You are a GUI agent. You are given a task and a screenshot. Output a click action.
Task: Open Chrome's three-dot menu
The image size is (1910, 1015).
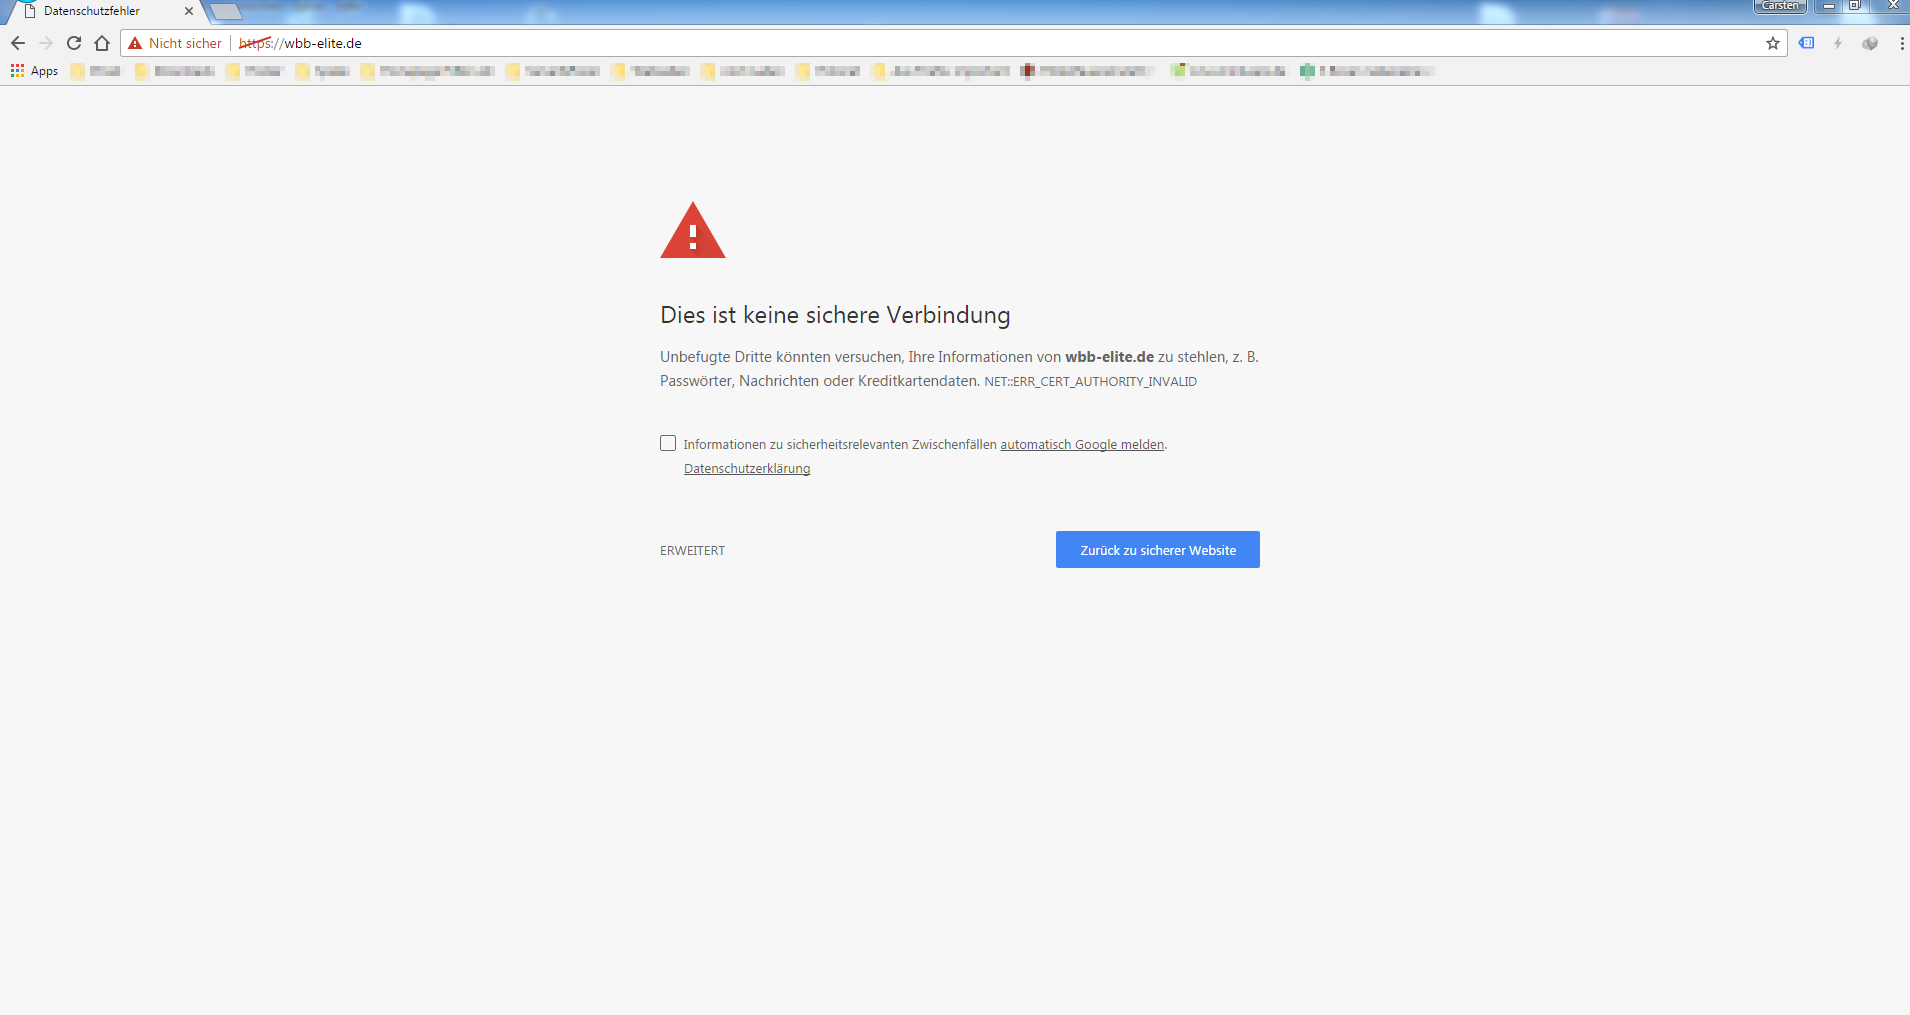pos(1901,43)
